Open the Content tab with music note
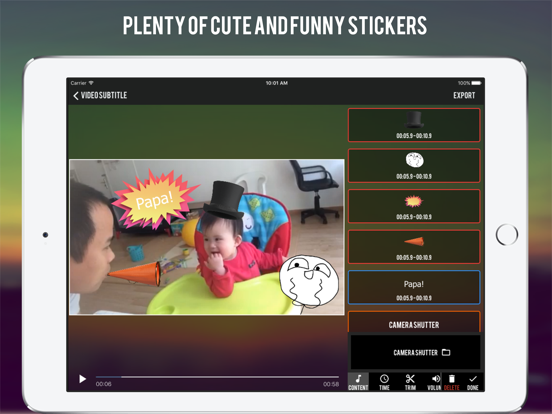 (358, 382)
